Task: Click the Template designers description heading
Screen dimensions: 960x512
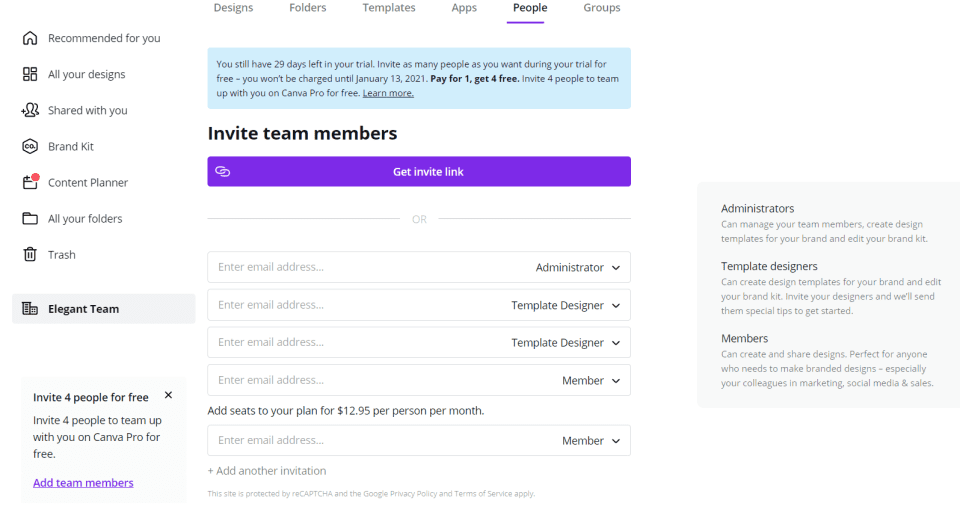Action: pyautogui.click(x=769, y=266)
